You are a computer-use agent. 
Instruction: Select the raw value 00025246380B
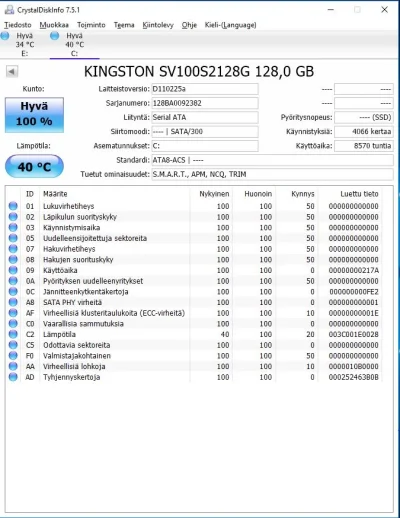pyautogui.click(x=354, y=377)
